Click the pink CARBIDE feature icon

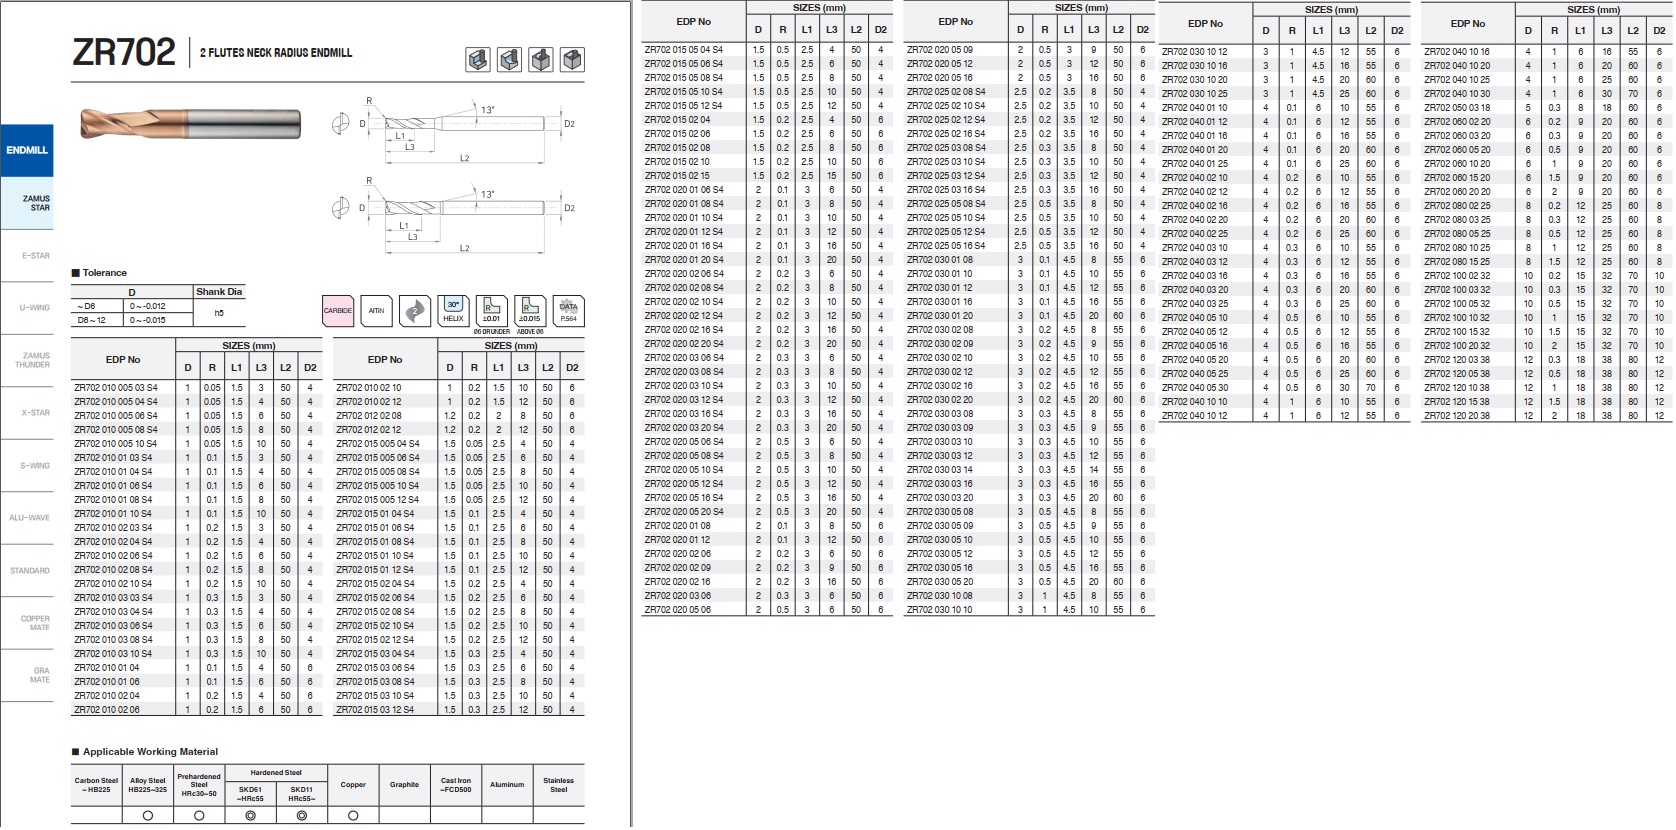pos(338,311)
